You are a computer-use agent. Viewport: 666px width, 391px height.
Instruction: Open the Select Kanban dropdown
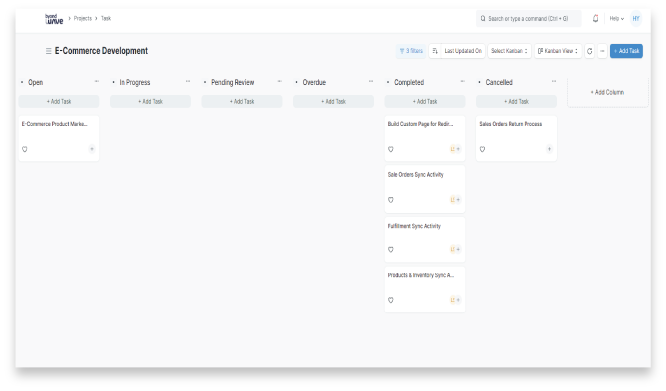point(509,51)
